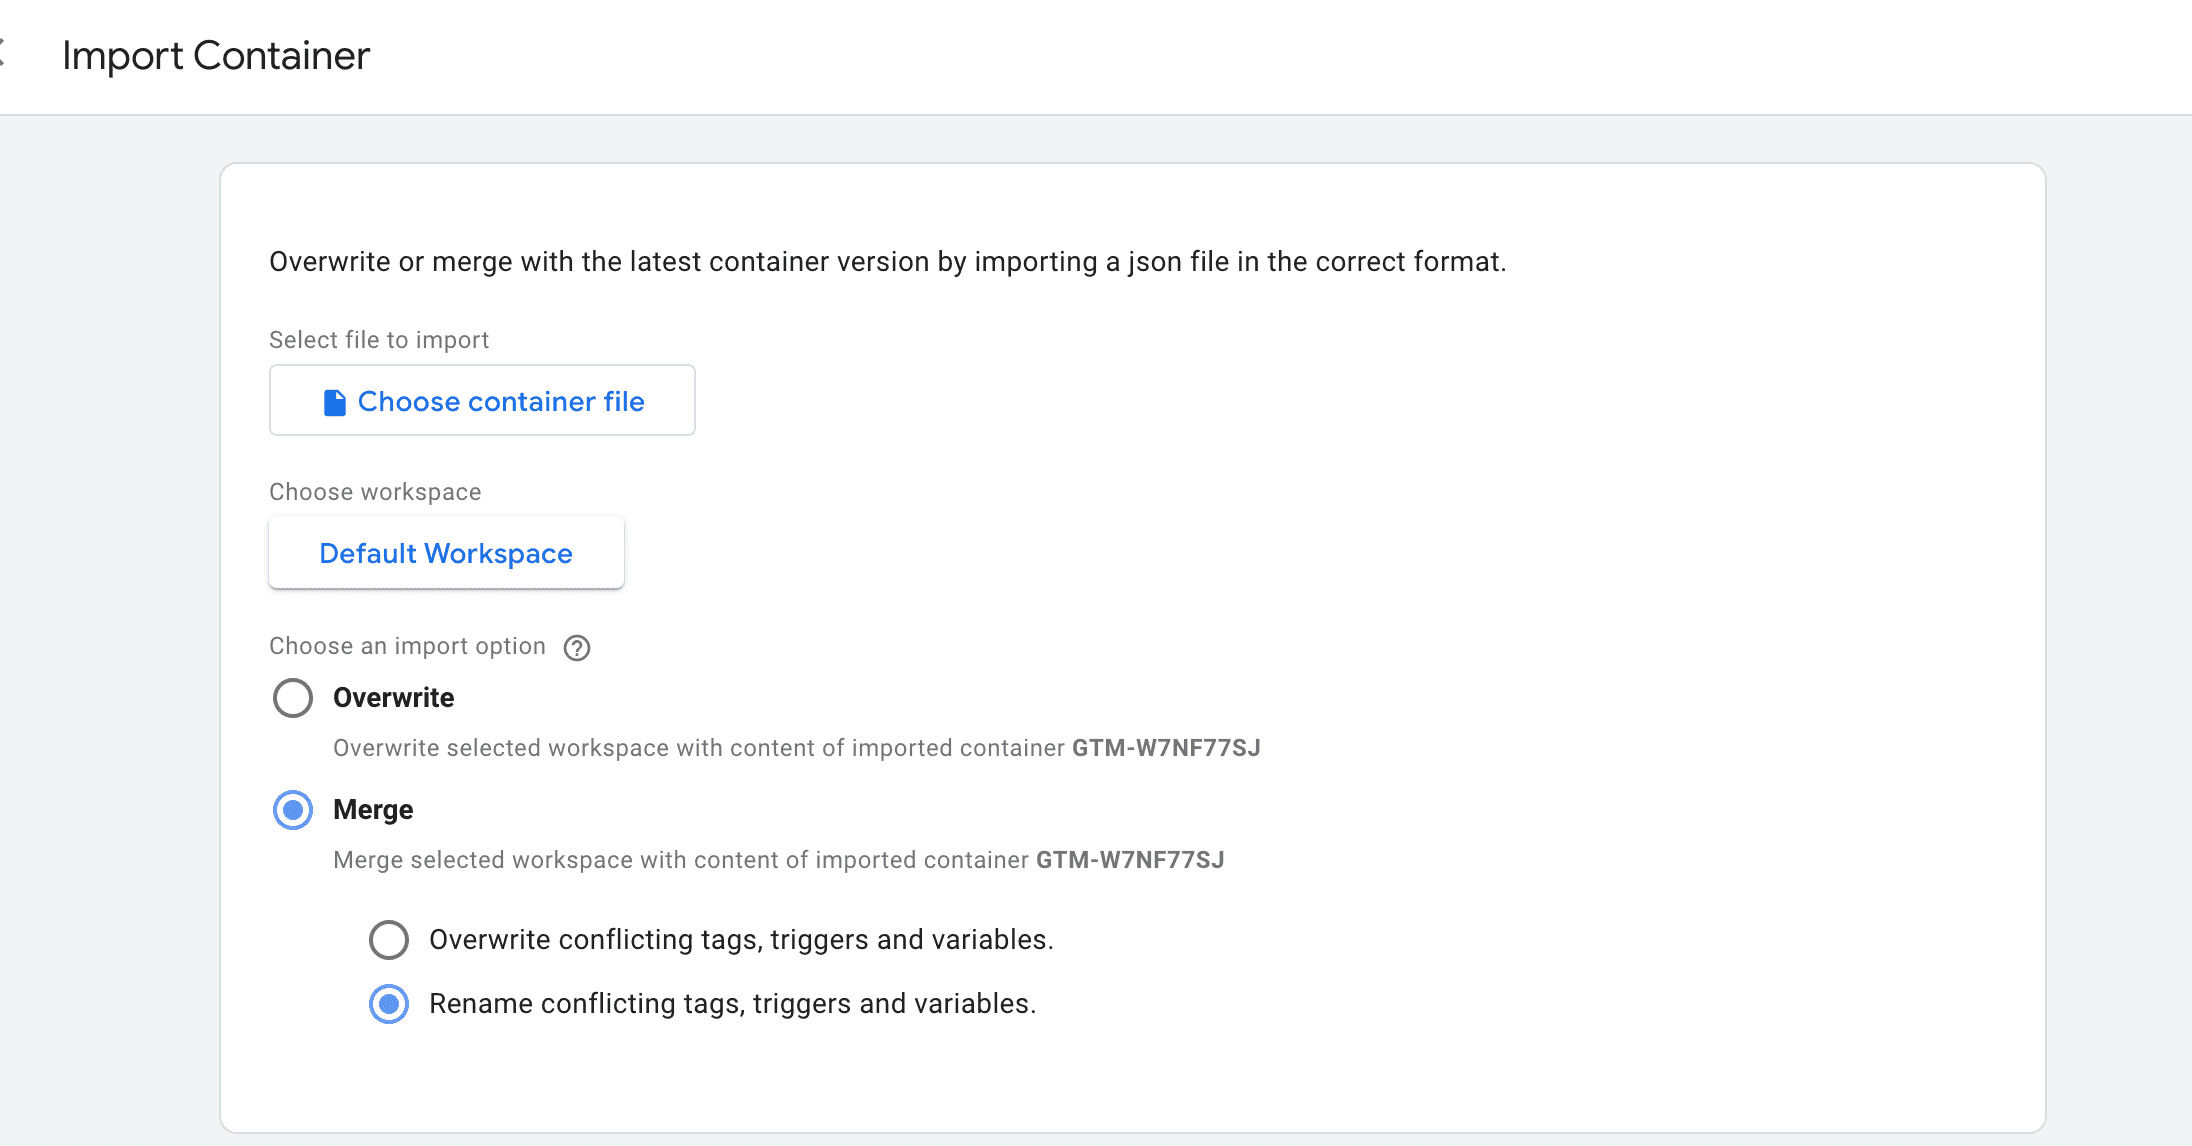Choose Overwrite conflicting tags, triggers and variables
Screen dimensions: 2192x1146
tap(389, 940)
